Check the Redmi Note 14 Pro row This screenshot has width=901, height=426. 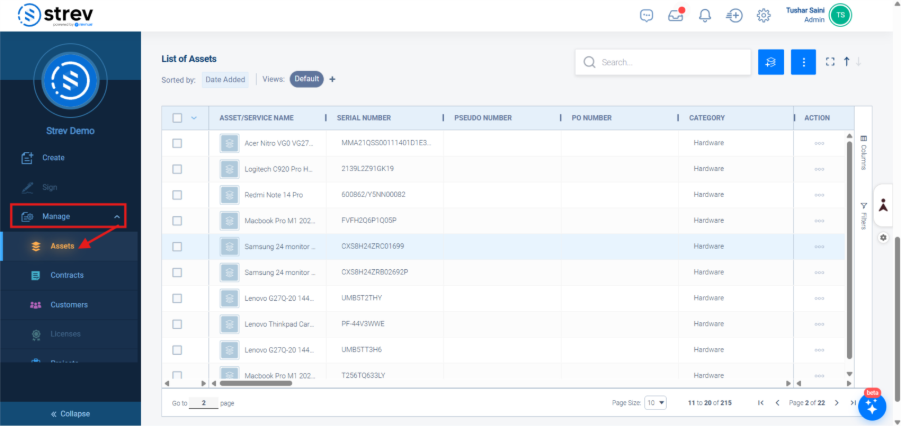click(177, 194)
